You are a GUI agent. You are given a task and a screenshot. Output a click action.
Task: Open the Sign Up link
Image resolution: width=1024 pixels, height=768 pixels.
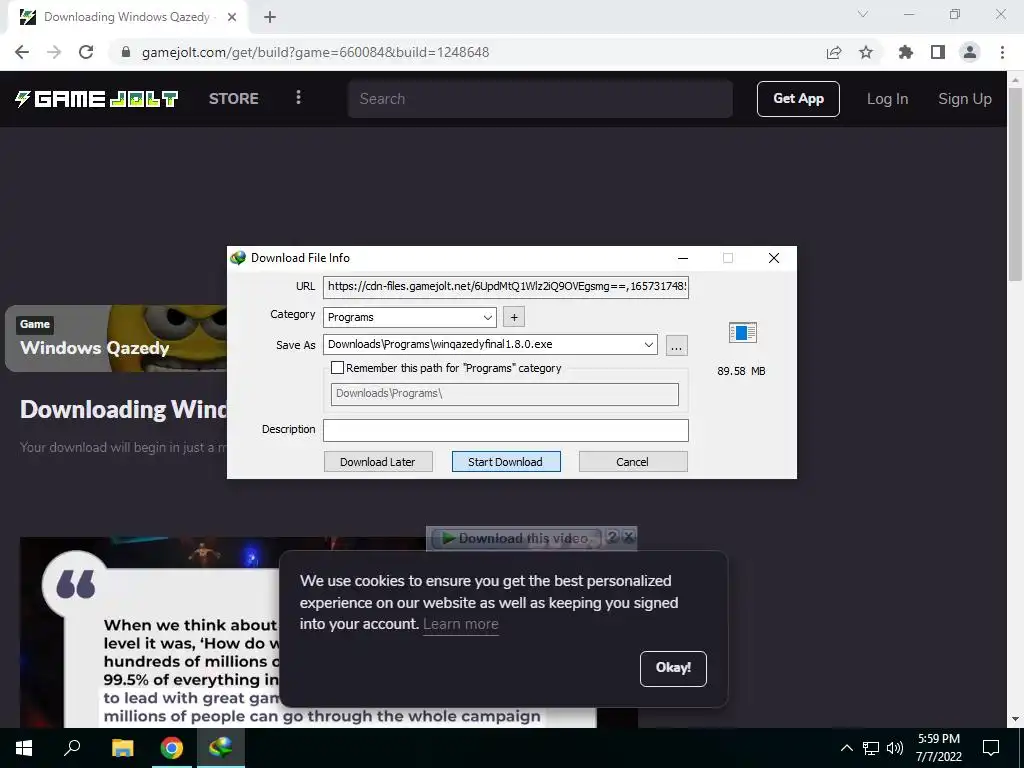pos(965,99)
